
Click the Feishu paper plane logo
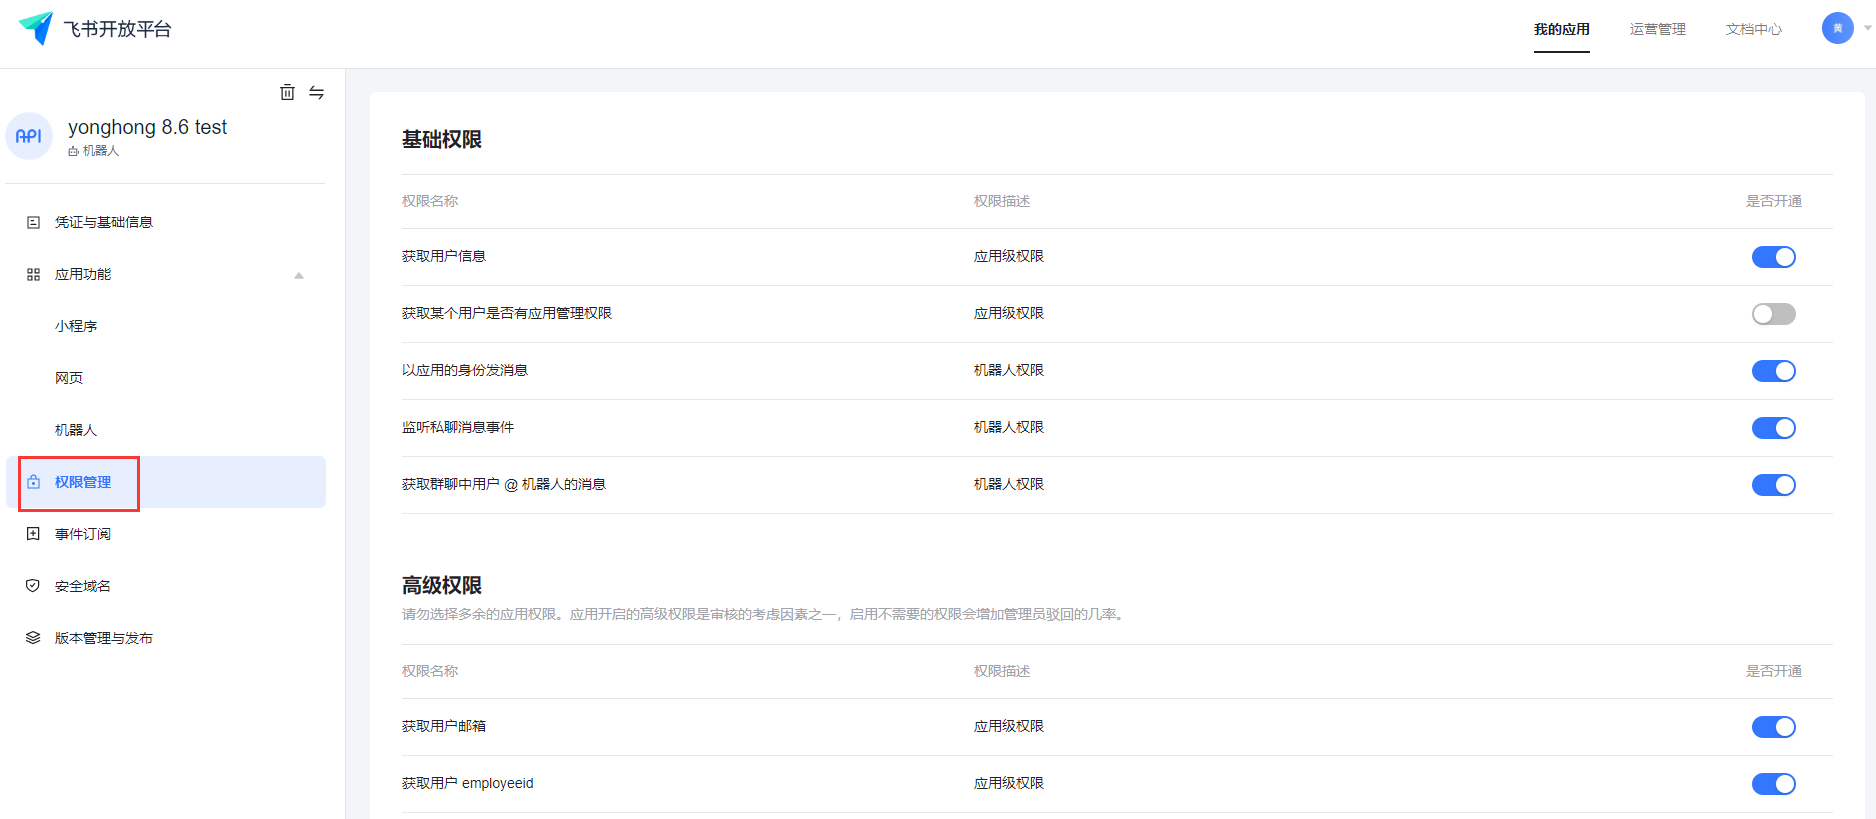point(36,28)
